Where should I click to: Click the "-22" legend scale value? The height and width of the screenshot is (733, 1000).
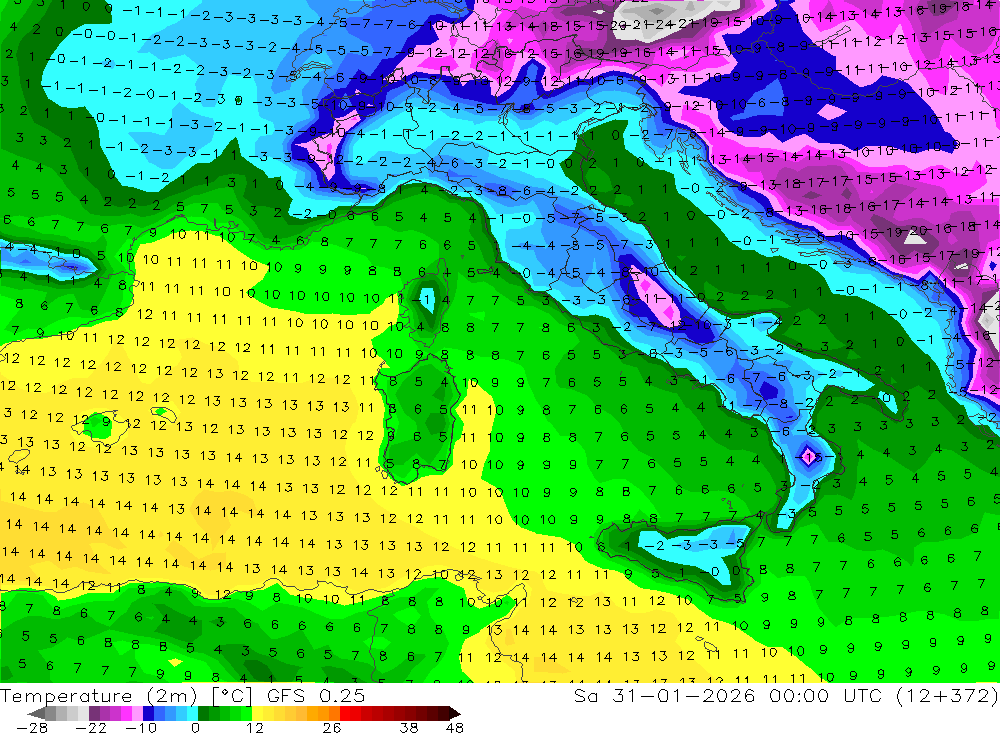tap(91, 728)
